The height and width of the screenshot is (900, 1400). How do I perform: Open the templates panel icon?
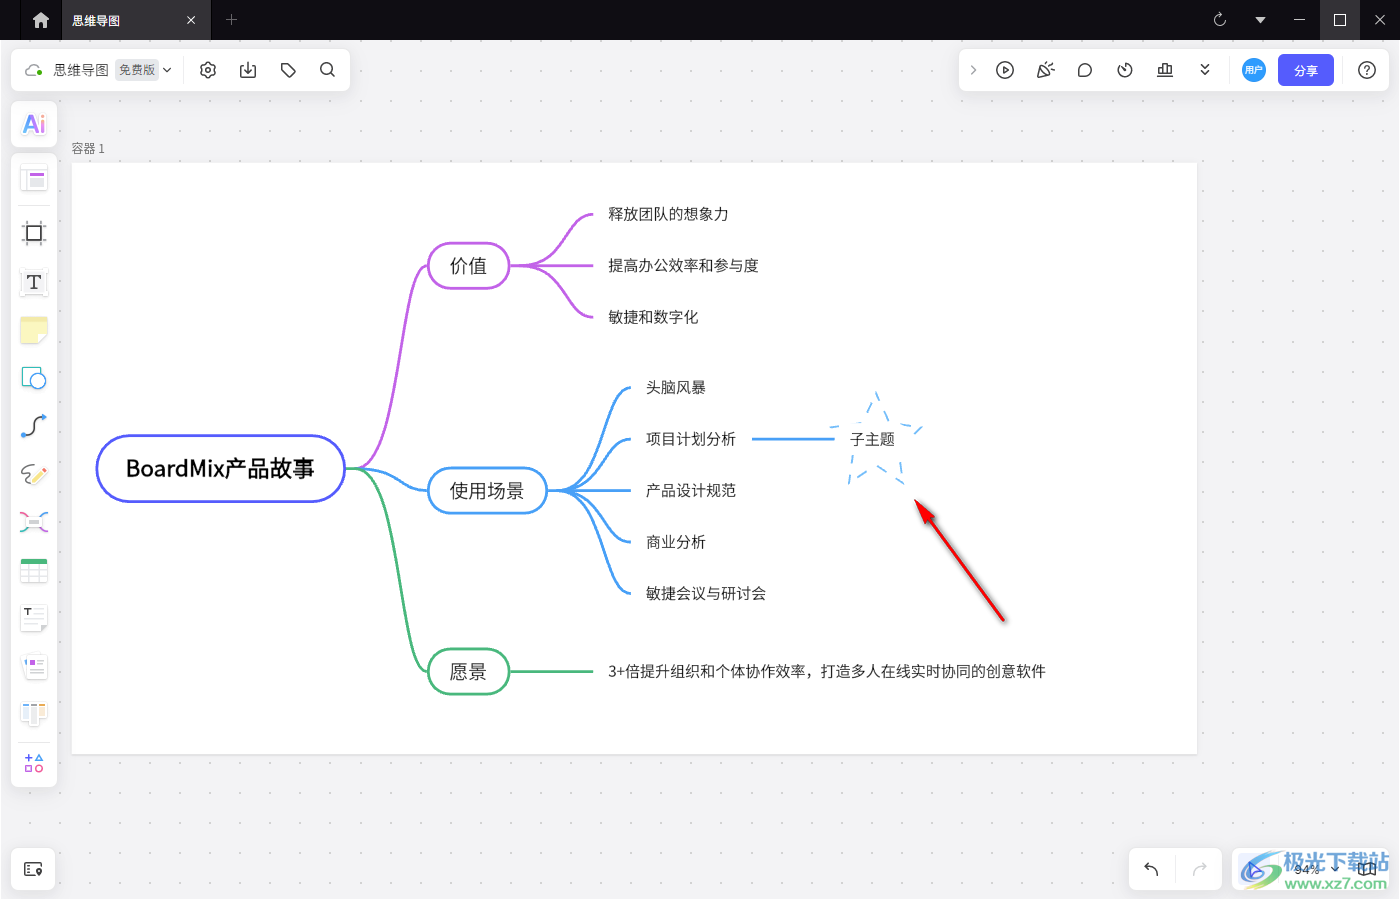click(34, 180)
